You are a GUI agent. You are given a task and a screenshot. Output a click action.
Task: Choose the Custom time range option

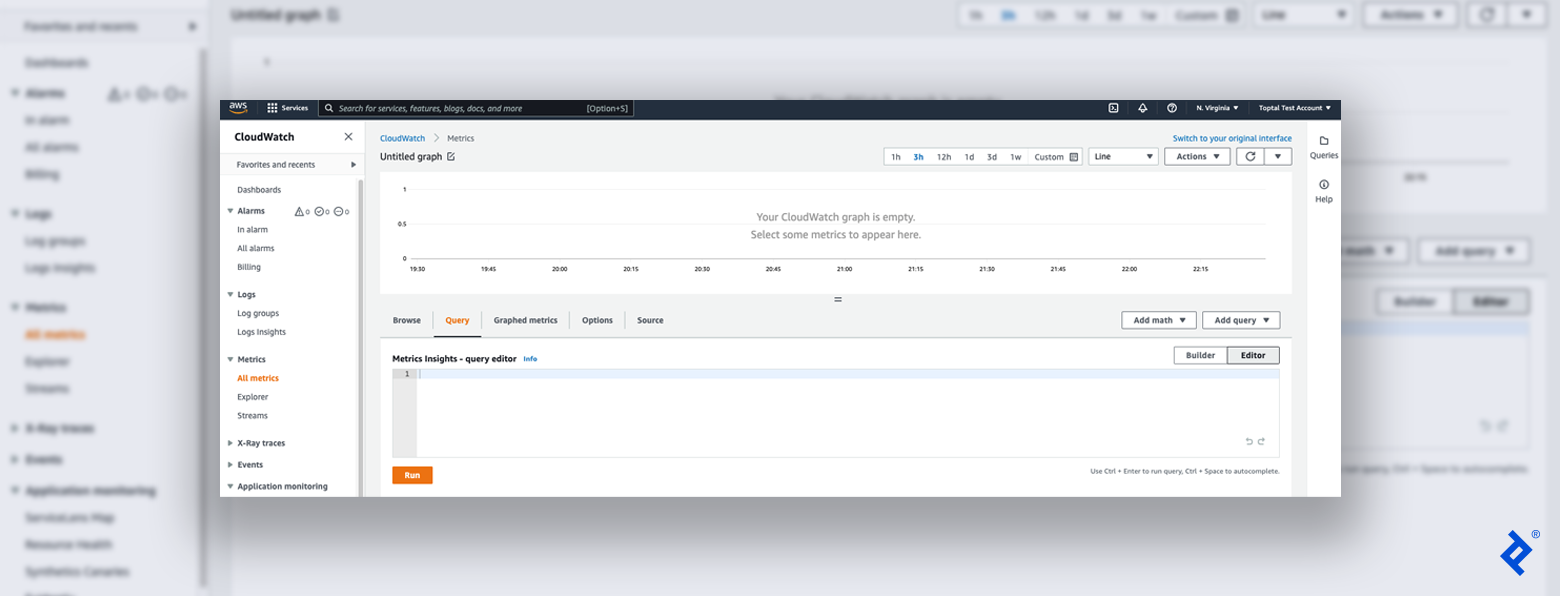point(1049,157)
